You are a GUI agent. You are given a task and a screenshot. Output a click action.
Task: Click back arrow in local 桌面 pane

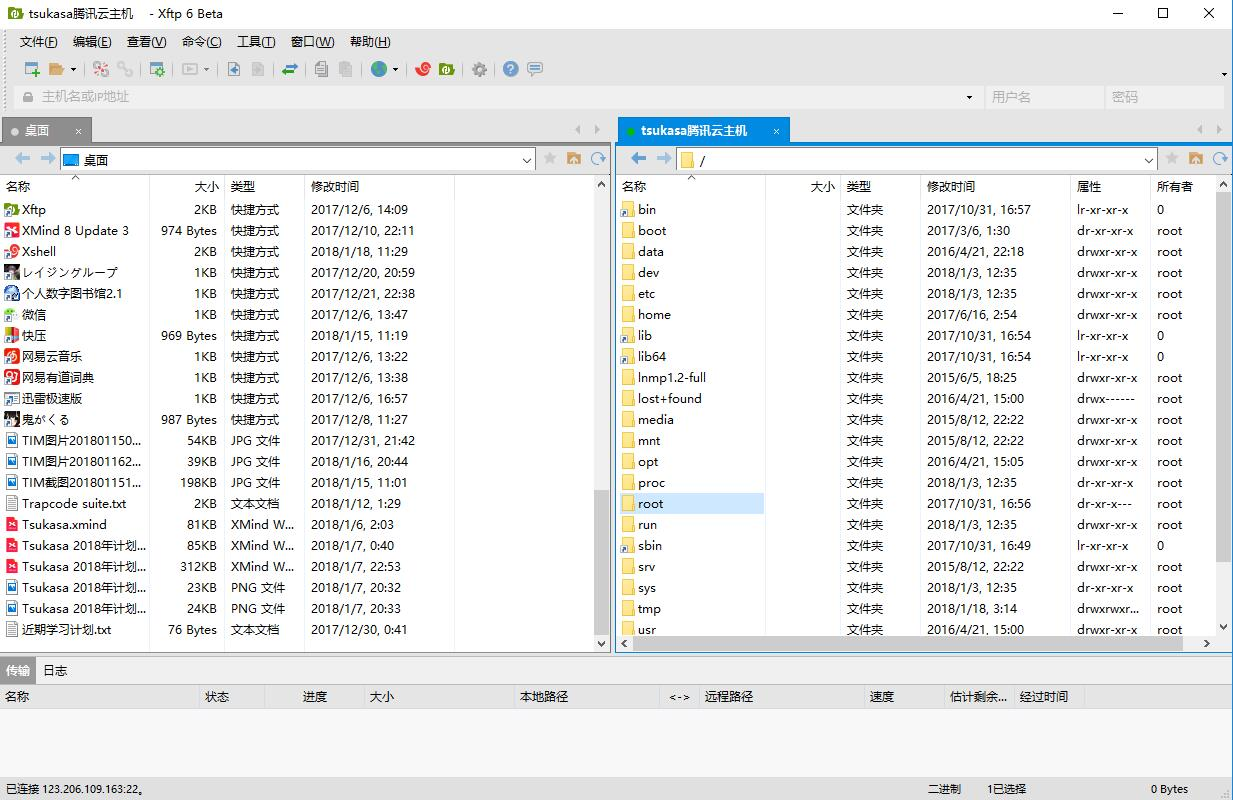coord(22,159)
